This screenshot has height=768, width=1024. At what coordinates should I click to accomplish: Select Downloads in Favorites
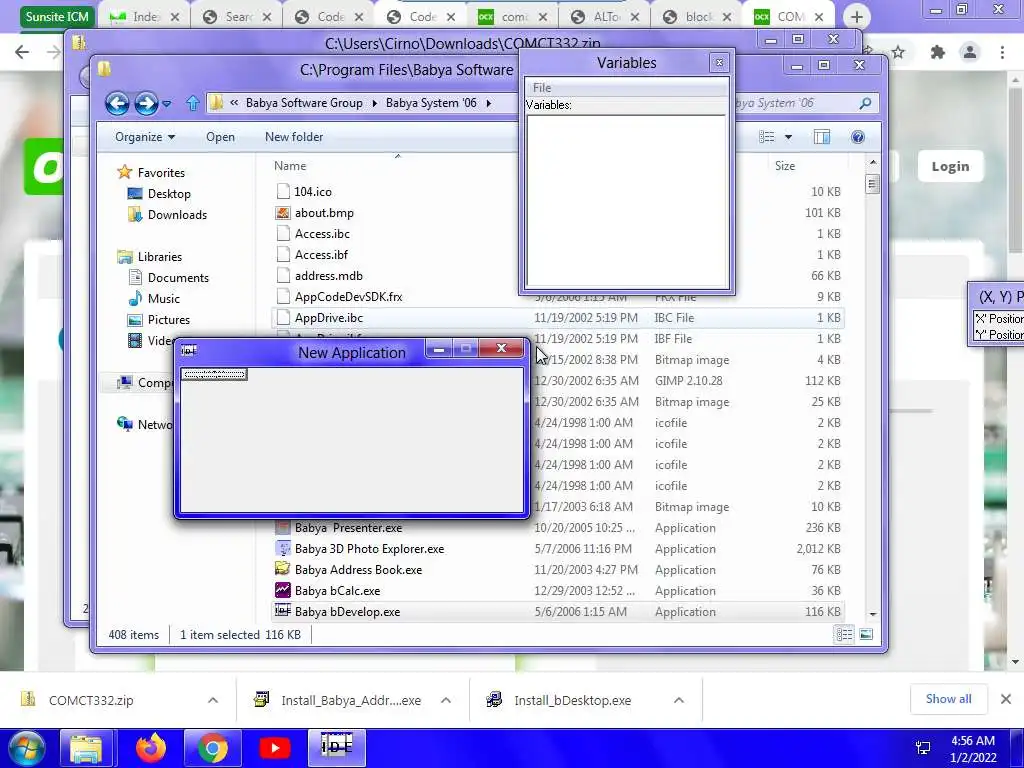(x=176, y=215)
